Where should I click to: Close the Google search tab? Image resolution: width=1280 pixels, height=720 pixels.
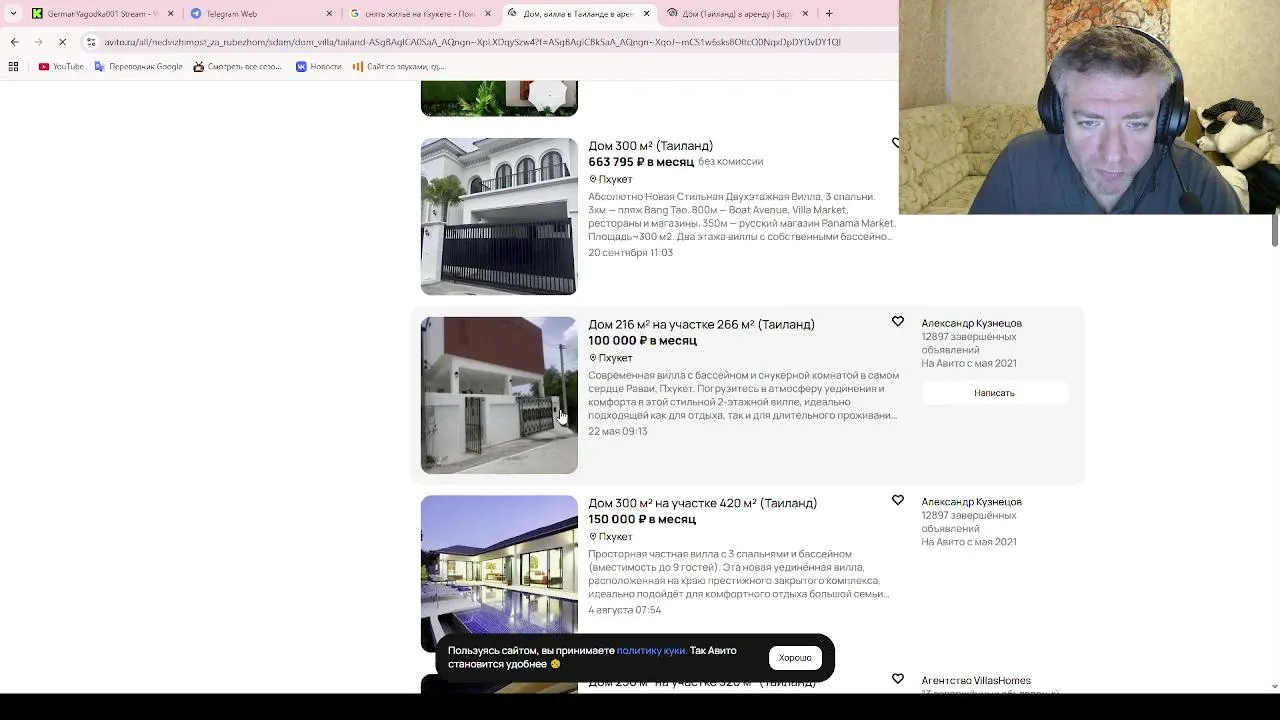(487, 14)
